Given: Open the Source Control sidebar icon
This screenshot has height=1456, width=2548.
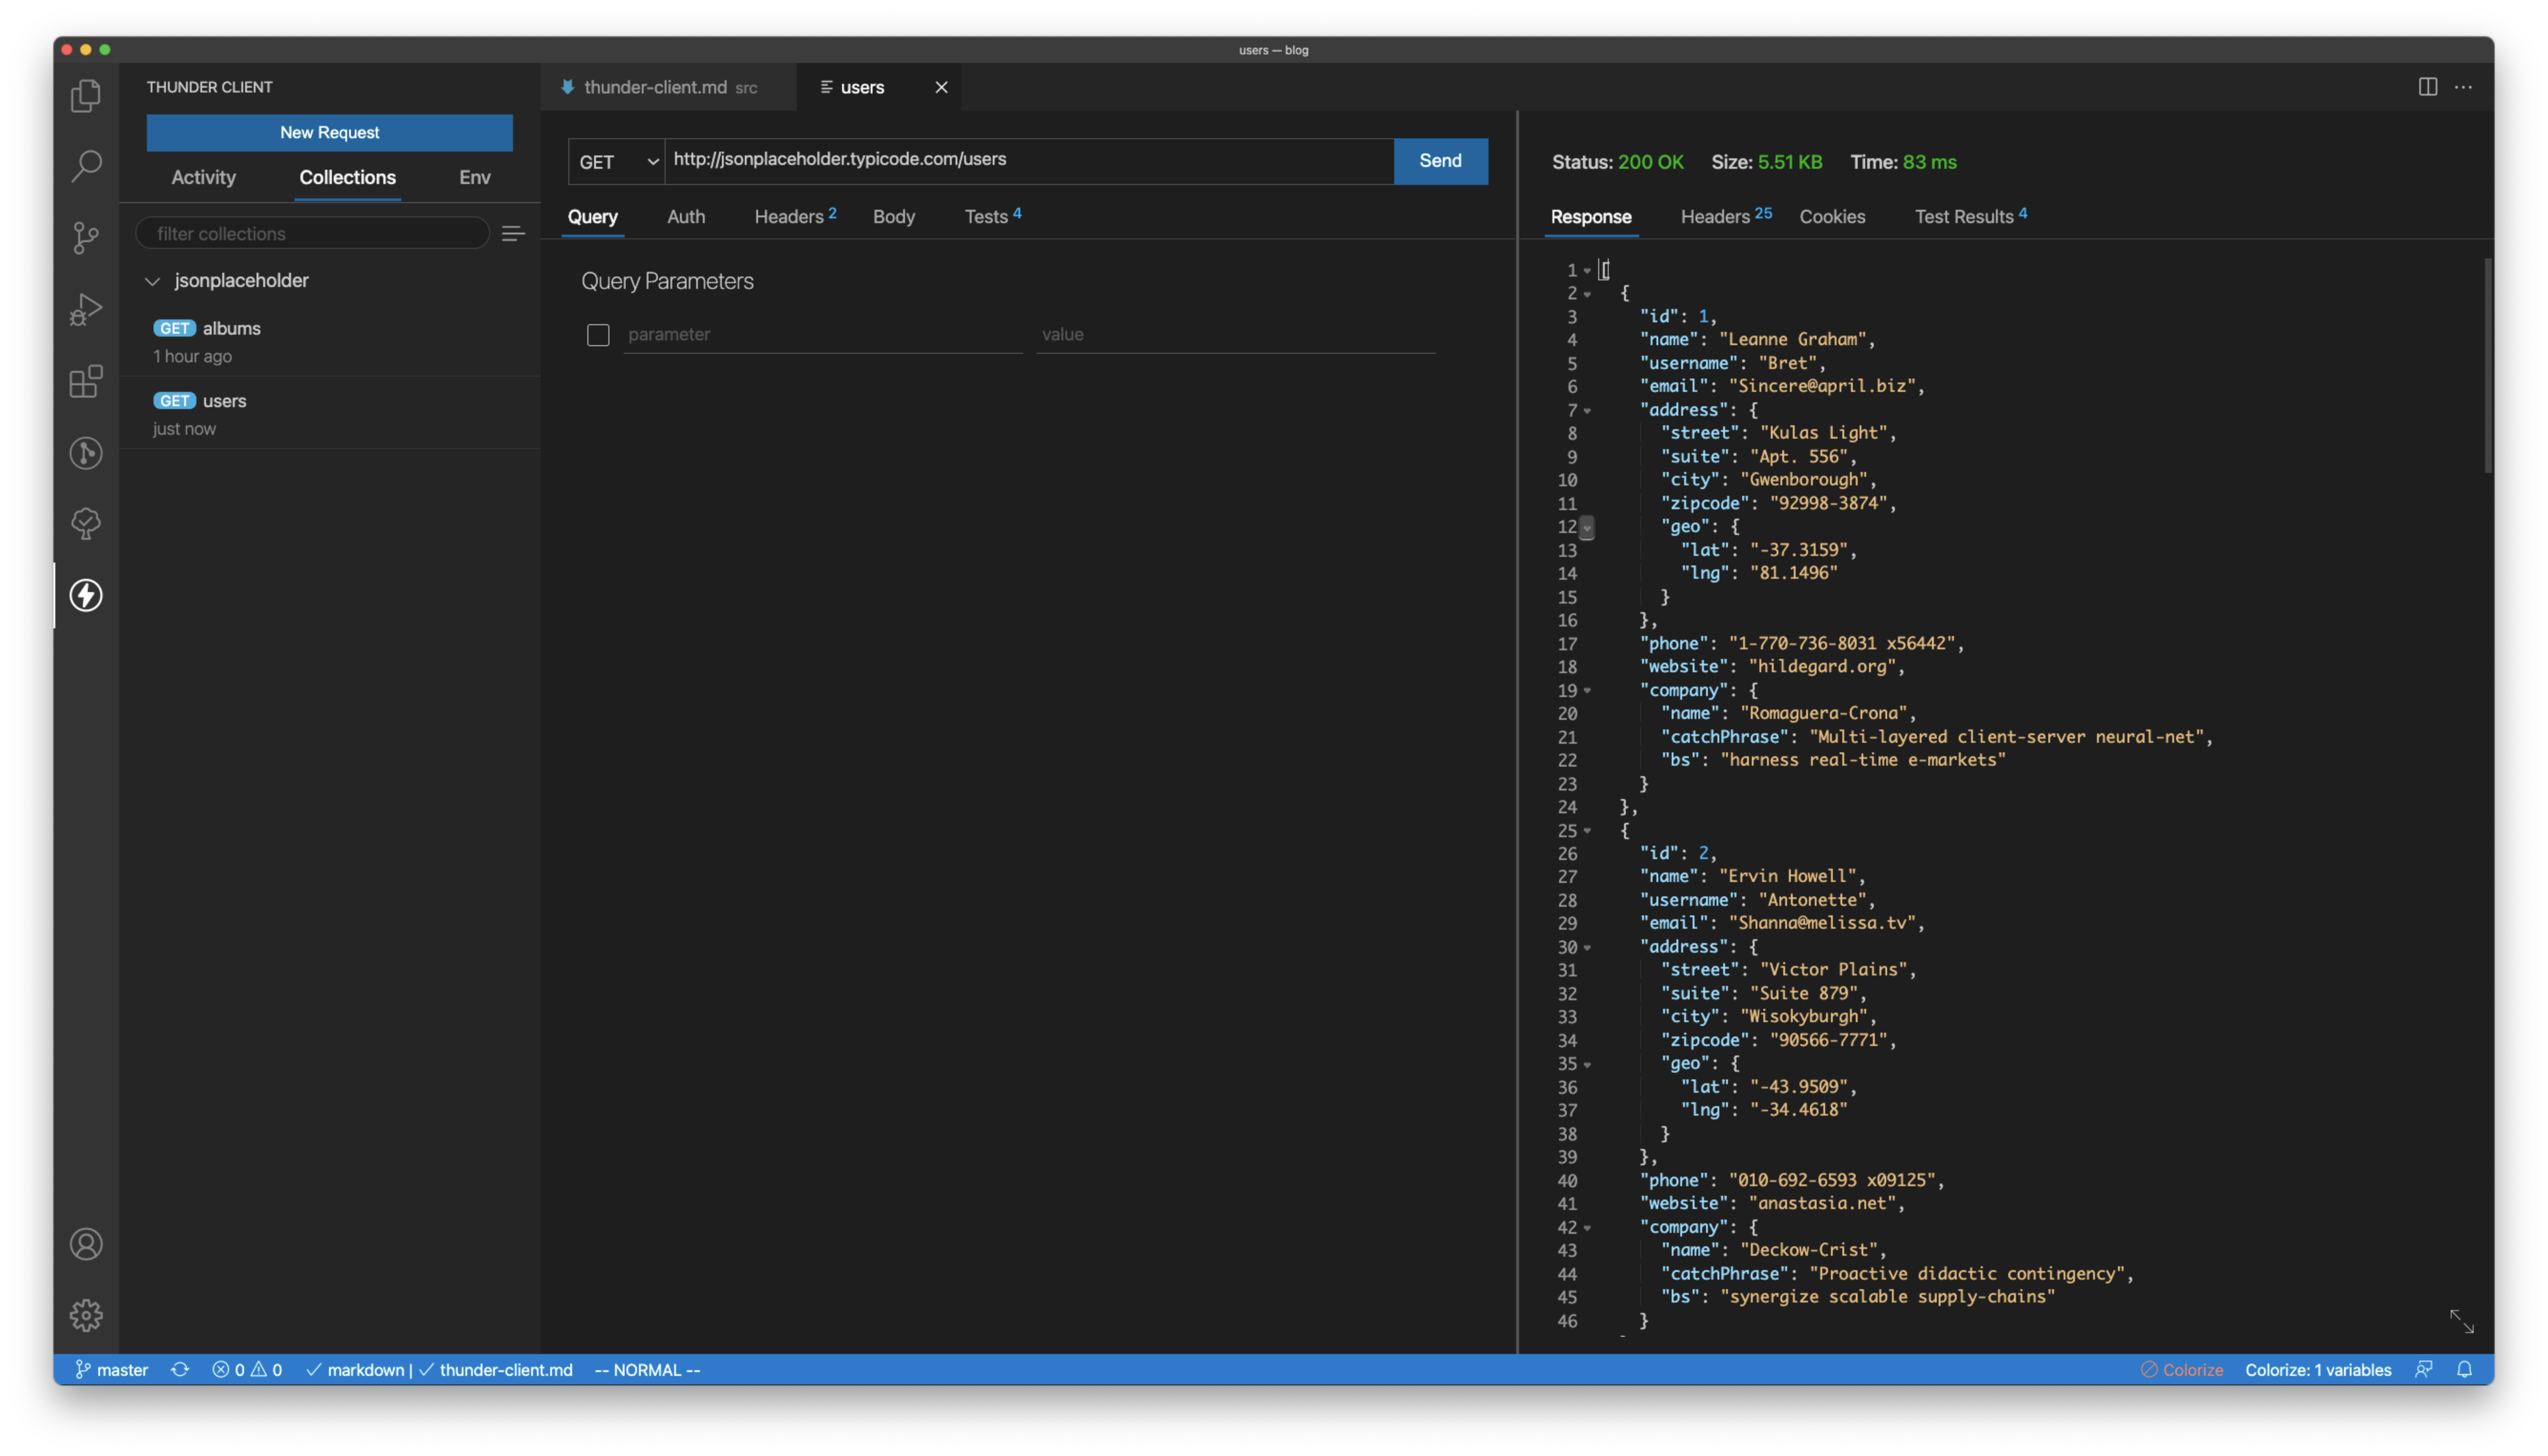Looking at the screenshot, I should [x=86, y=237].
